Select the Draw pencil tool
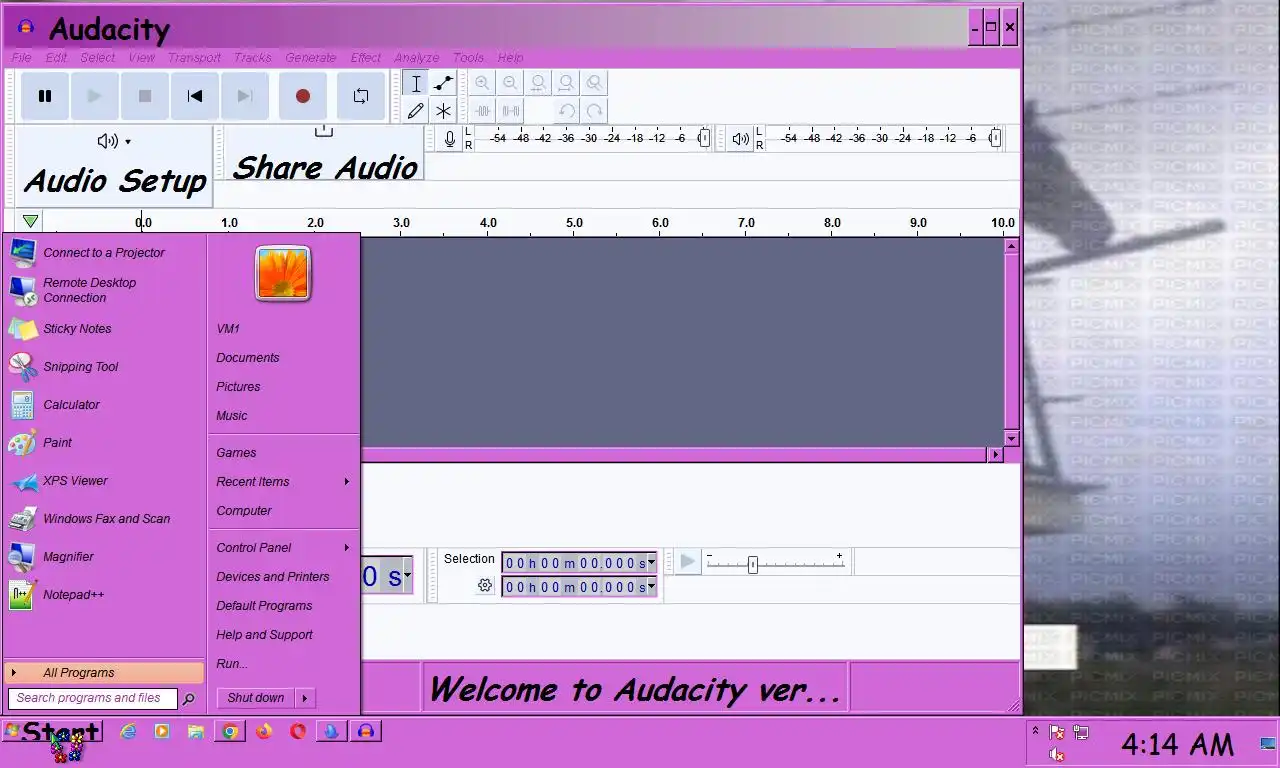 click(416, 111)
